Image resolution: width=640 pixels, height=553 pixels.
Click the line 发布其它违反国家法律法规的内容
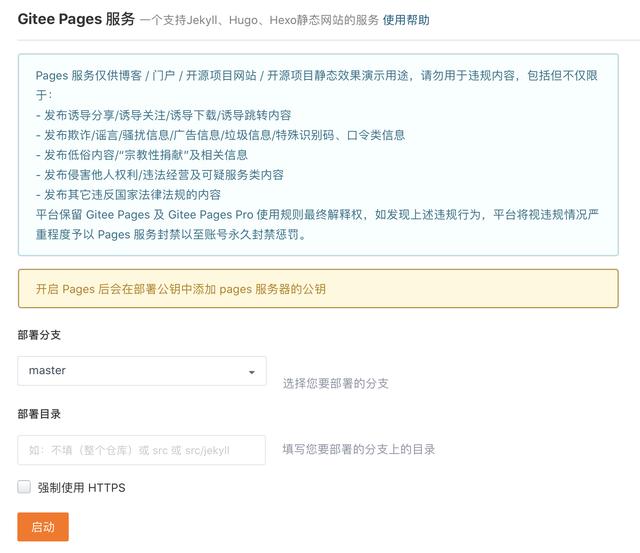click(x=128, y=195)
